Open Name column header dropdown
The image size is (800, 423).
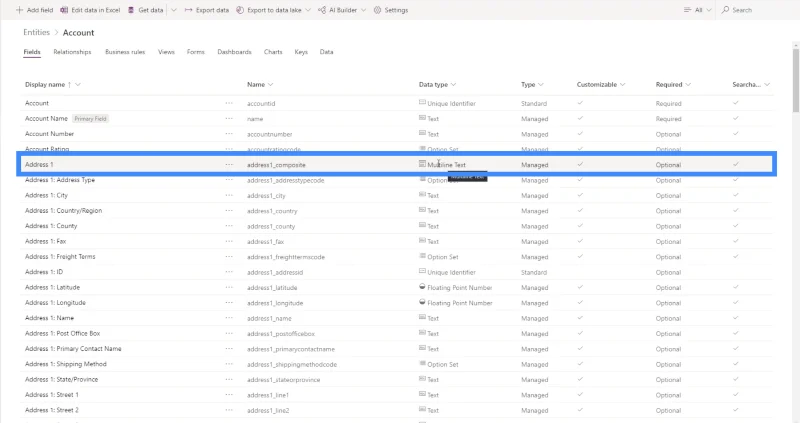pos(270,85)
